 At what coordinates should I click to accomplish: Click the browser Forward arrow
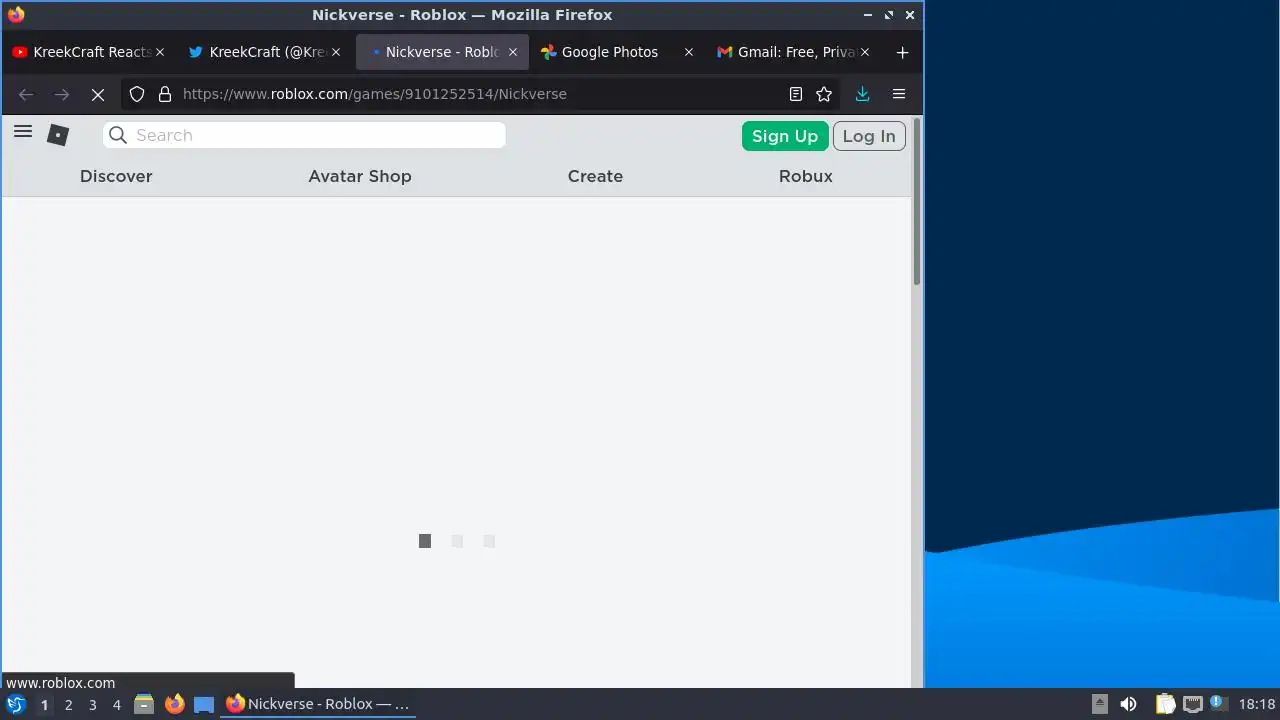coord(62,94)
